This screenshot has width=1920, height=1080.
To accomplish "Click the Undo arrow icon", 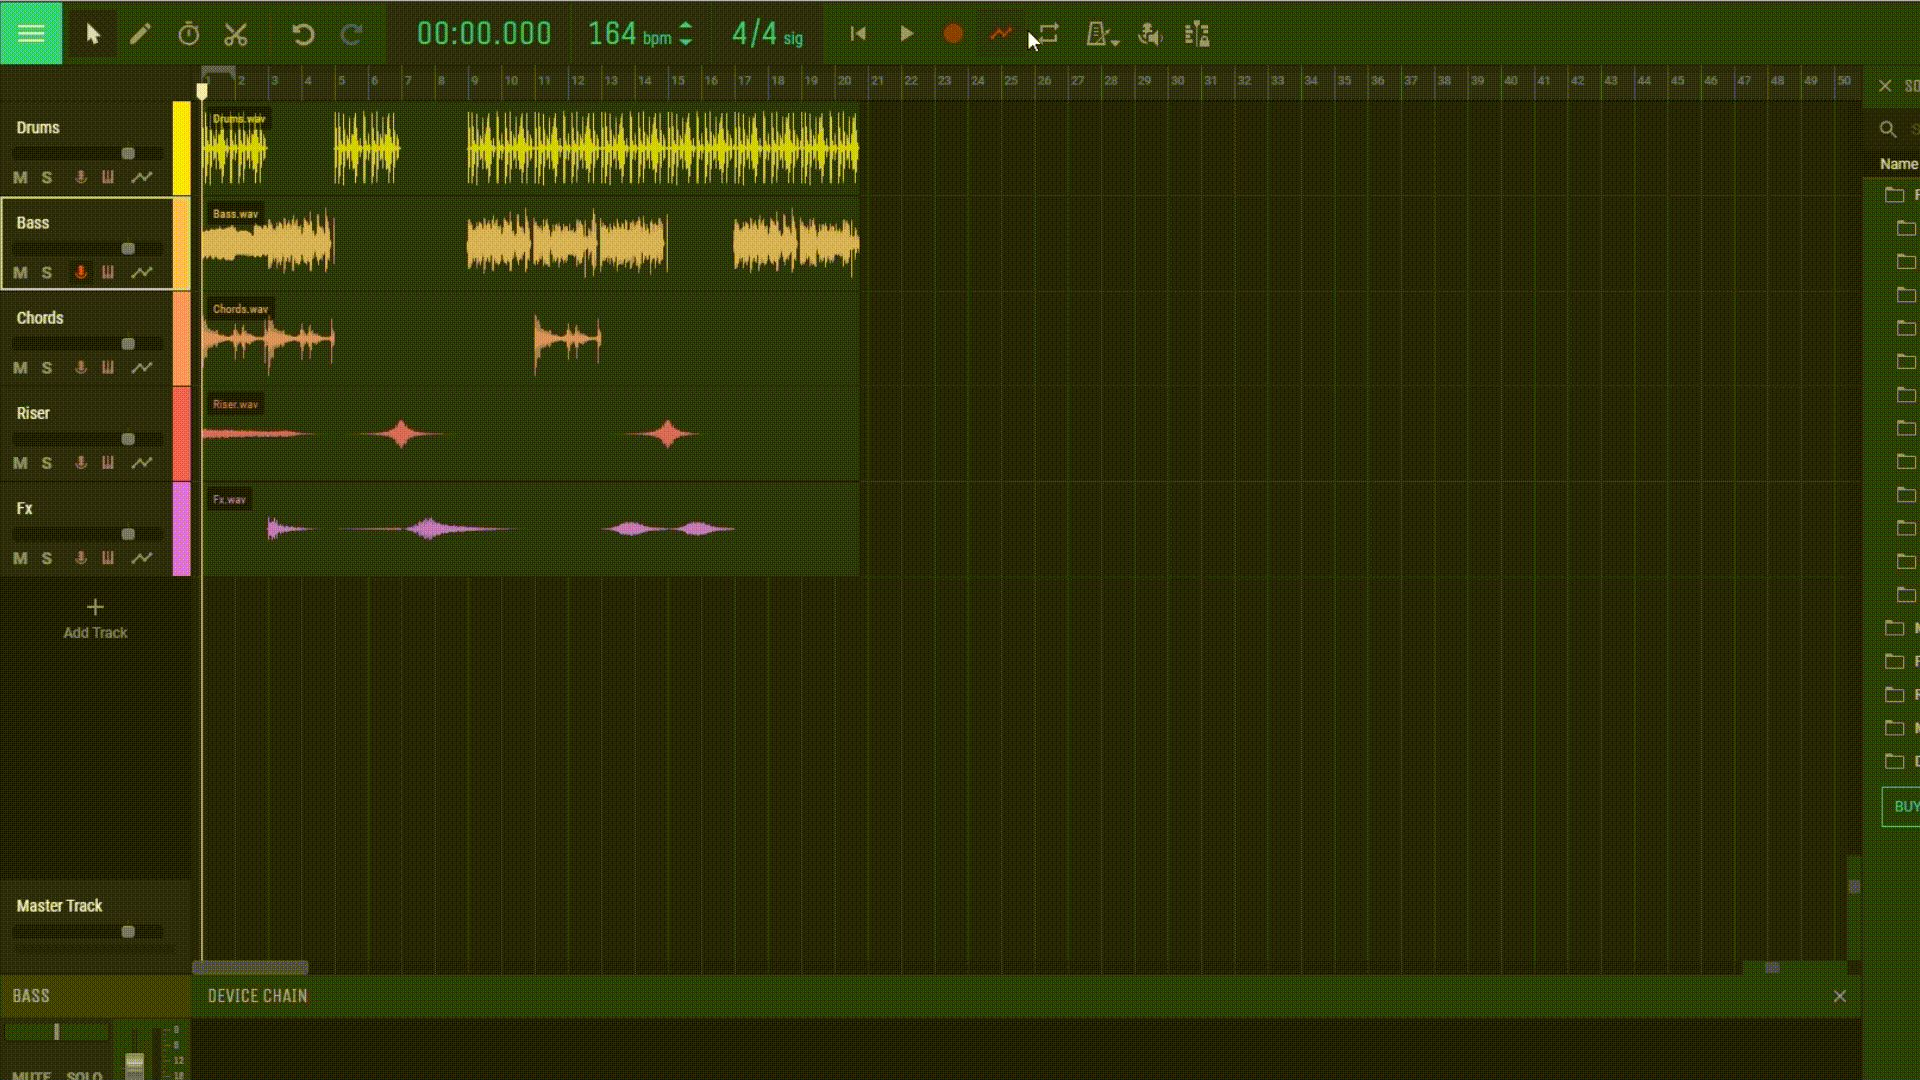I will click(x=304, y=33).
